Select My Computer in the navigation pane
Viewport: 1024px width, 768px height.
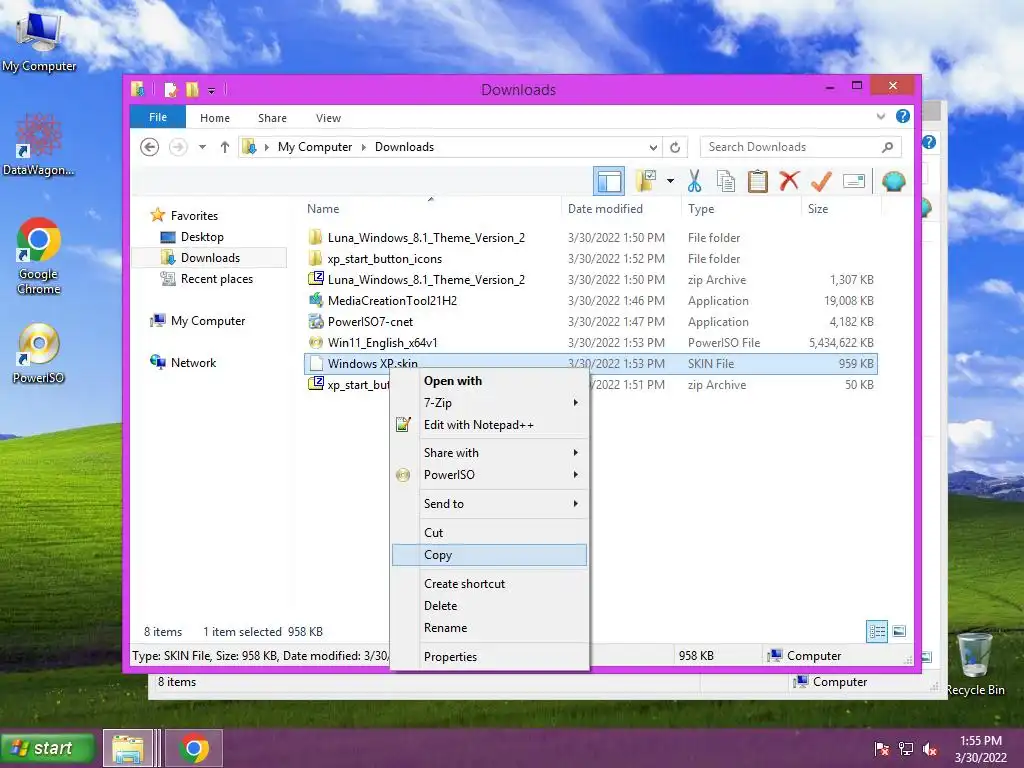point(208,321)
